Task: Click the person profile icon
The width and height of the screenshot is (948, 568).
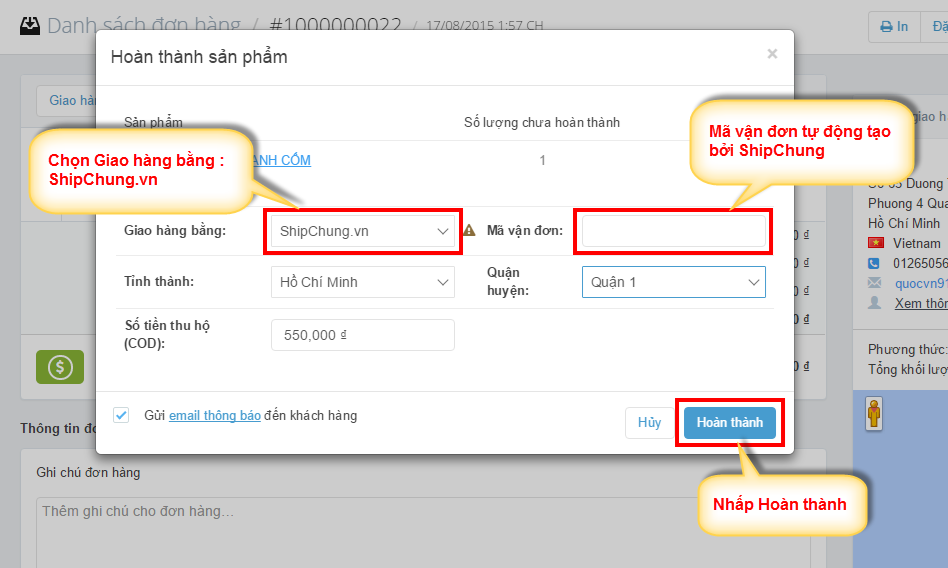Action: click(x=874, y=302)
